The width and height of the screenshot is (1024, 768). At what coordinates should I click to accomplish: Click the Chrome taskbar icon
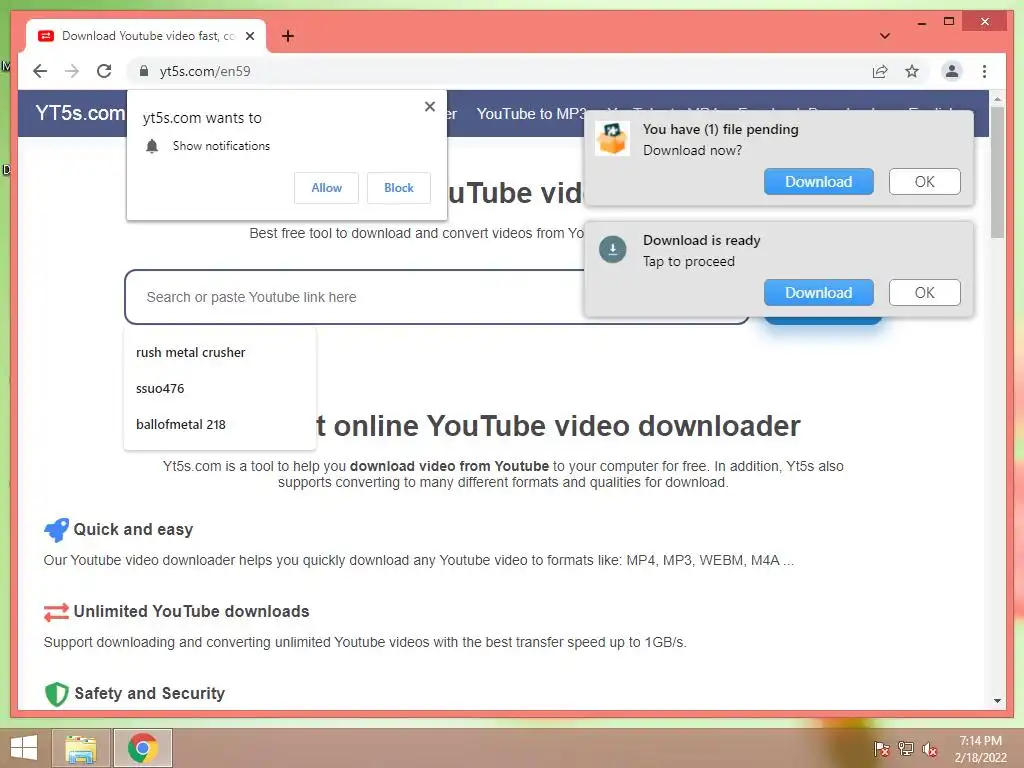point(142,748)
